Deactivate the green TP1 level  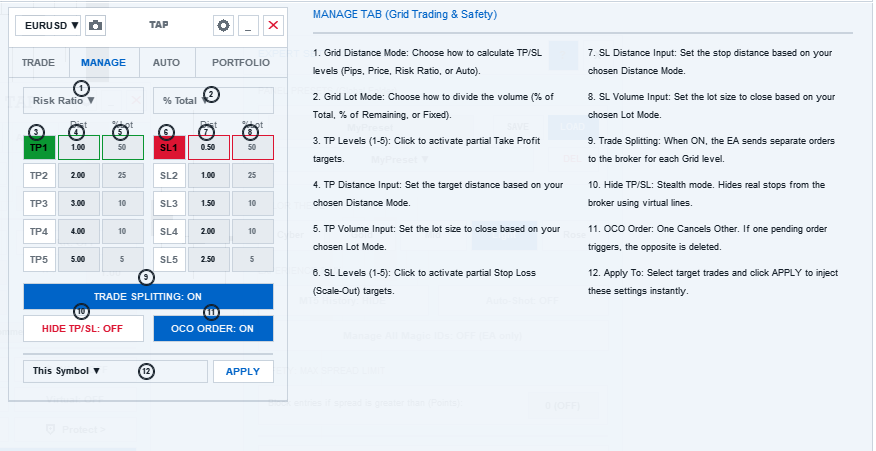[x=39, y=148]
